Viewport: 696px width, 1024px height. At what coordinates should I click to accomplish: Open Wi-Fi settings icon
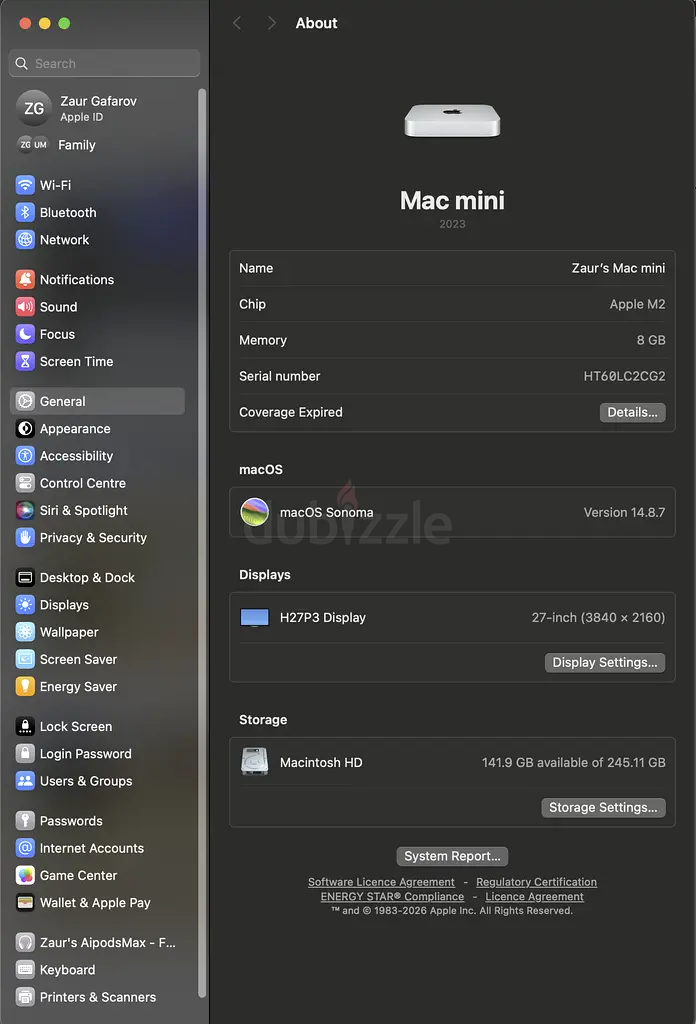click(25, 185)
